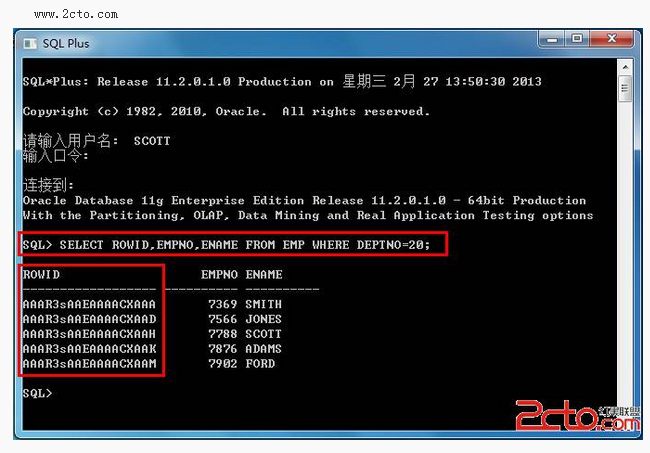Click the scrollbar up arrow
Image resolution: width=650 pixels, height=453 pixels.
pyautogui.click(x=625, y=67)
